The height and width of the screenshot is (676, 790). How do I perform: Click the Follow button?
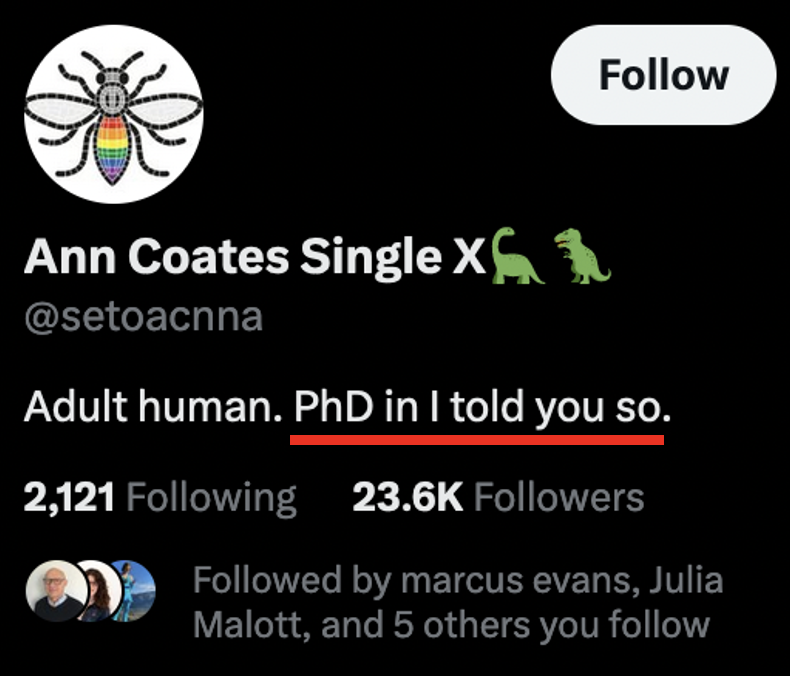[663, 76]
